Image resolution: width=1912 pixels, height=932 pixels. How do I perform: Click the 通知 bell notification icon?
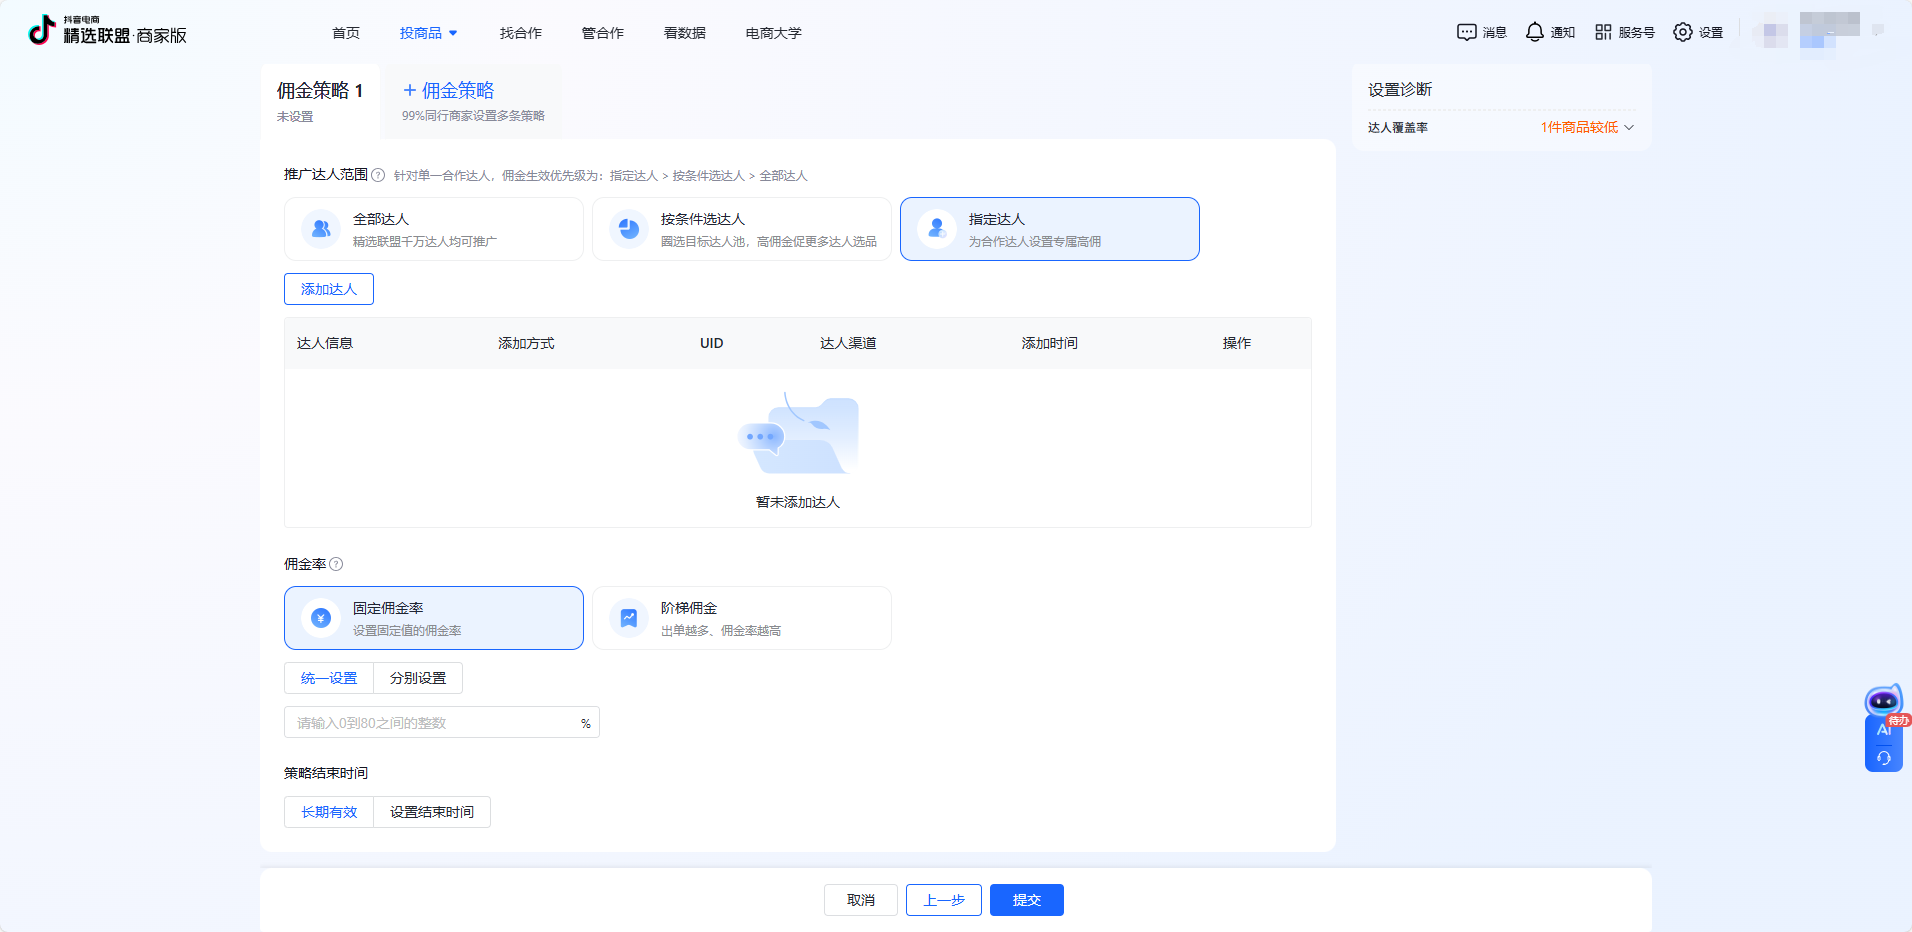click(x=1534, y=32)
